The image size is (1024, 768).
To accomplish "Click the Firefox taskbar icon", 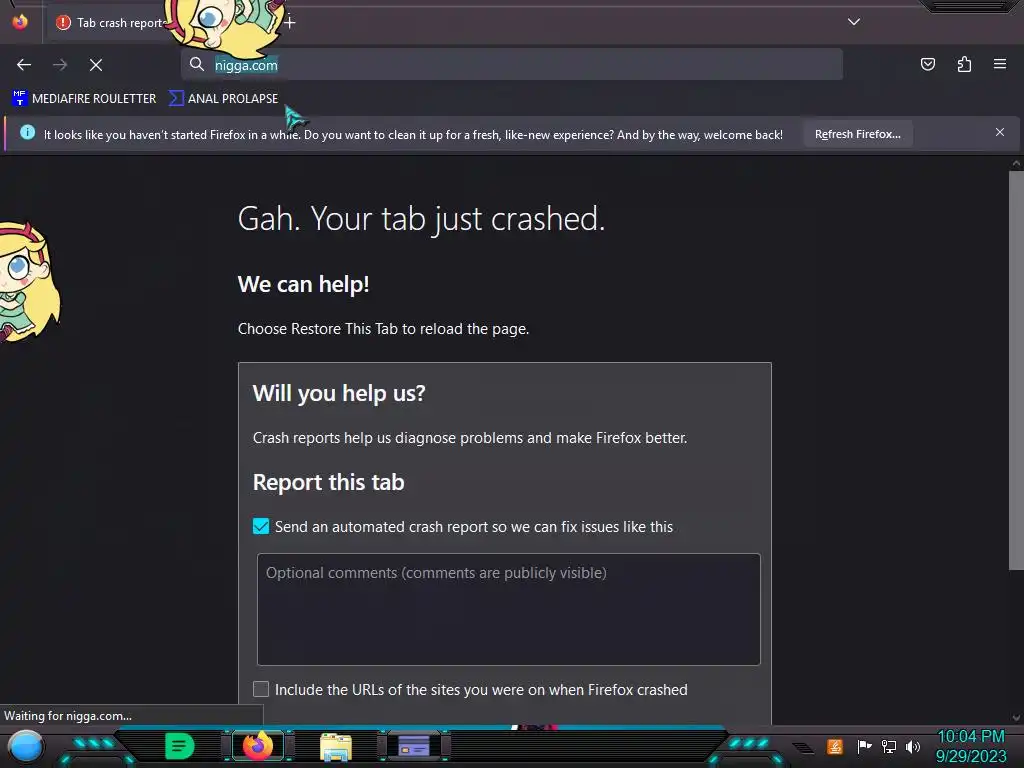I will 257,746.
